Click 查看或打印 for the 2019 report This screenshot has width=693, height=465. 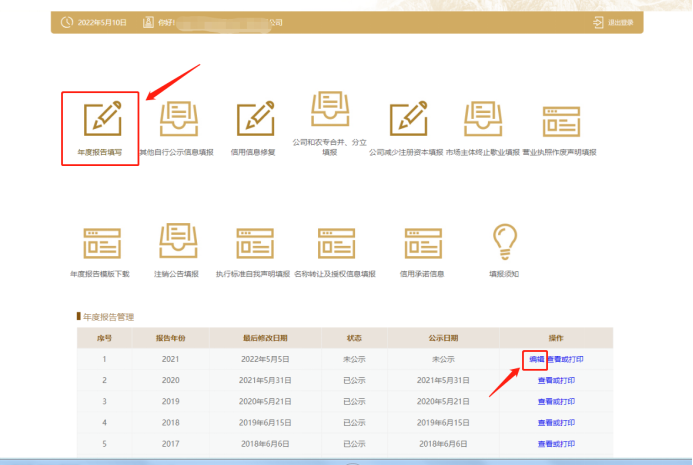pos(556,402)
